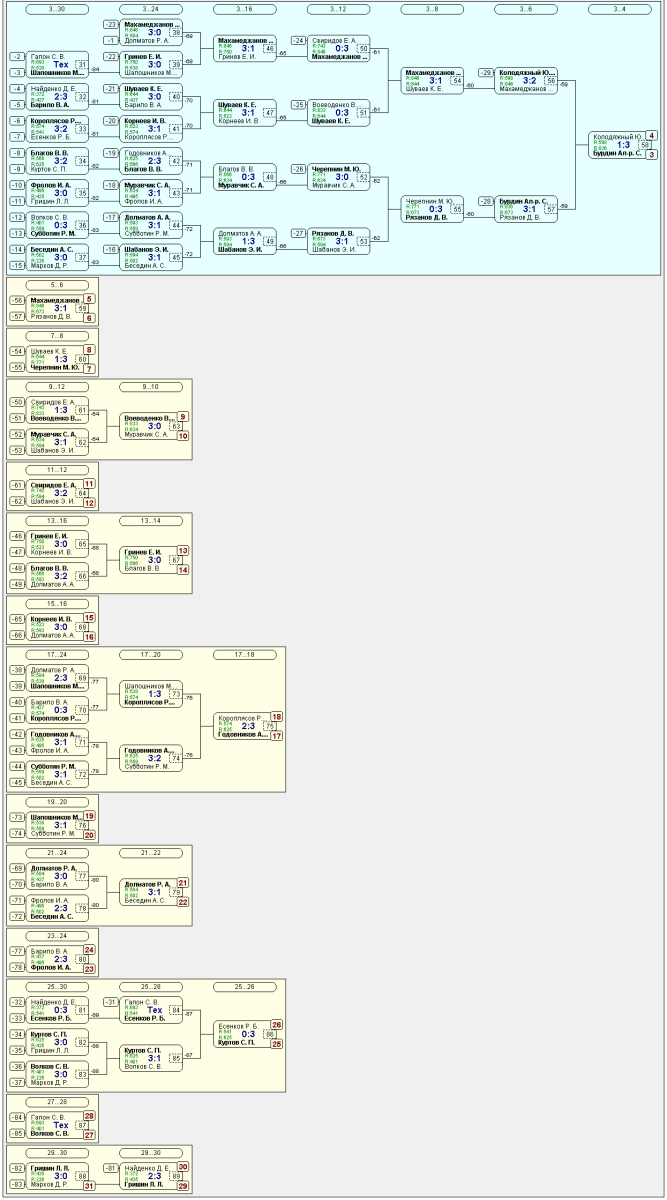Select place badge 5 beside Махамеджанов
The height and width of the screenshot is (1200, 667).
click(x=89, y=299)
